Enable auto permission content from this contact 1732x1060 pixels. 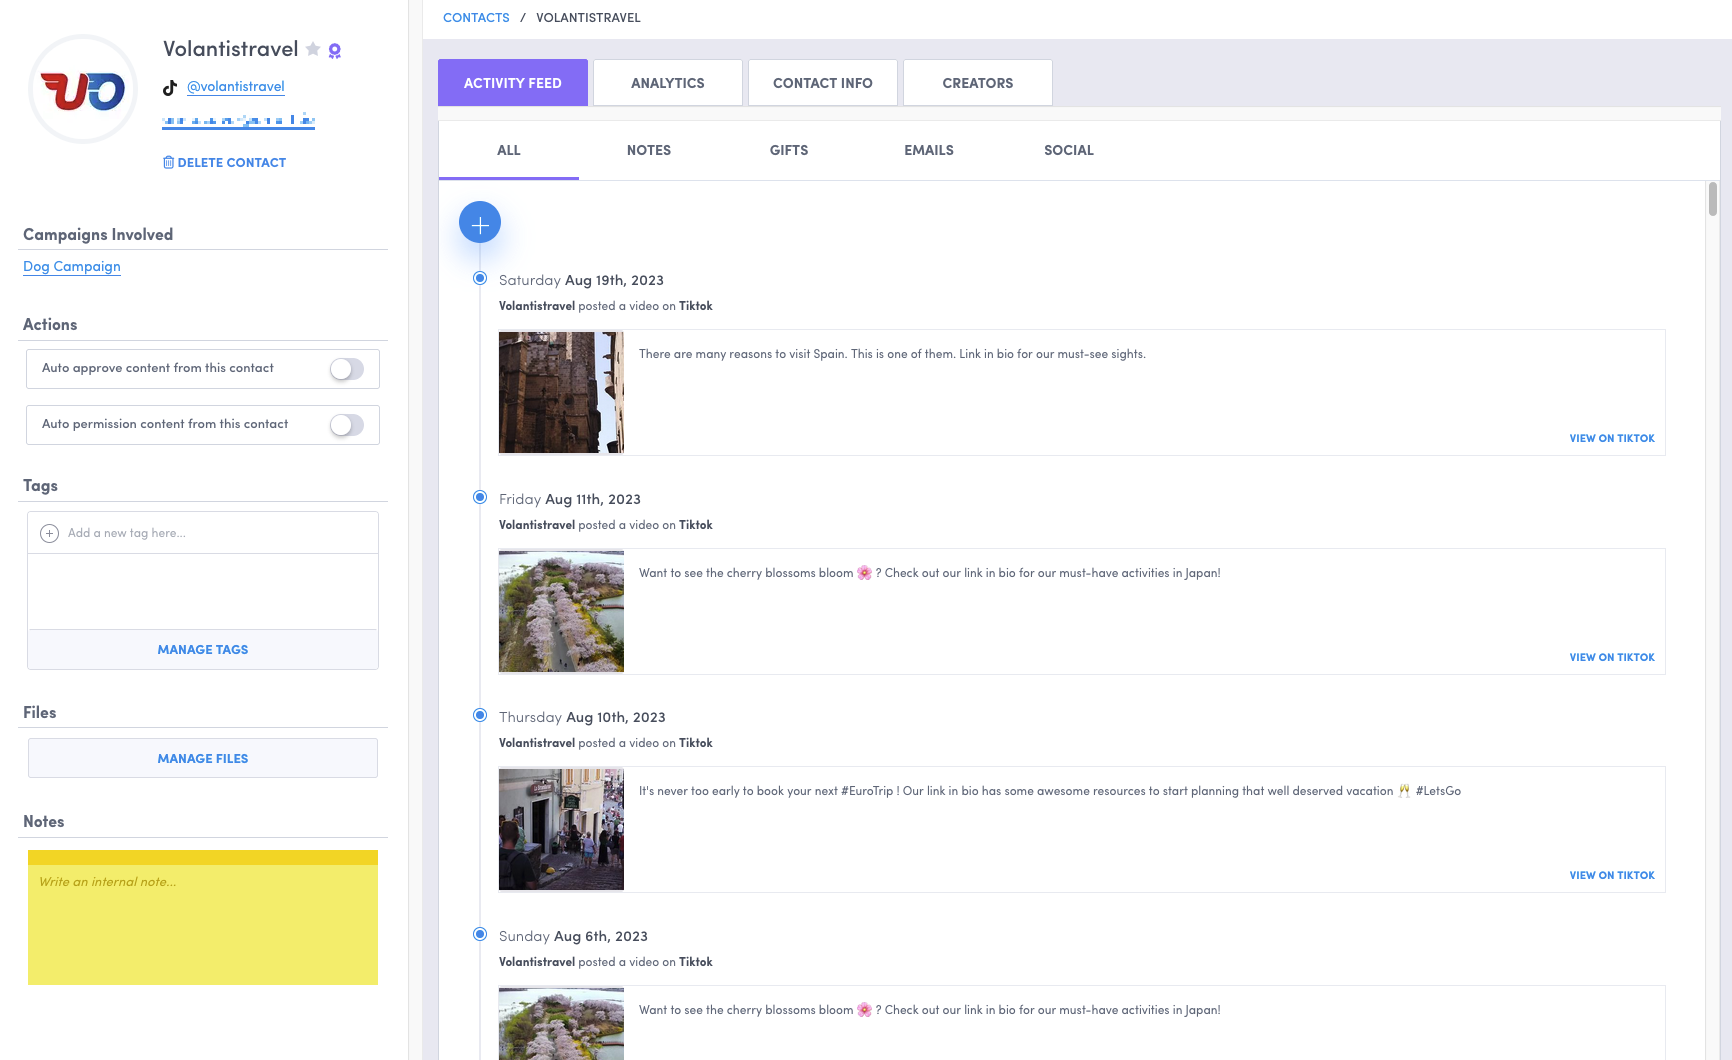(347, 425)
